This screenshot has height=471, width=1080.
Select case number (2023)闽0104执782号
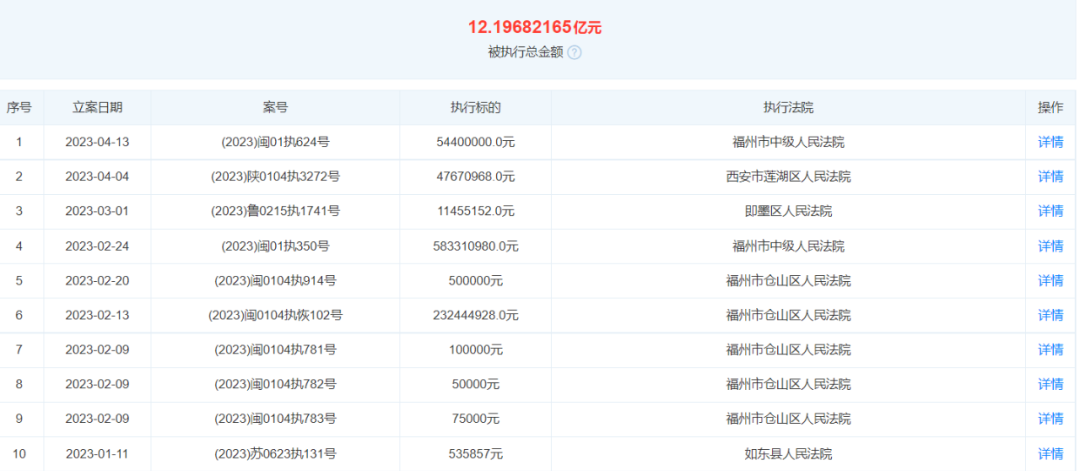coord(275,384)
